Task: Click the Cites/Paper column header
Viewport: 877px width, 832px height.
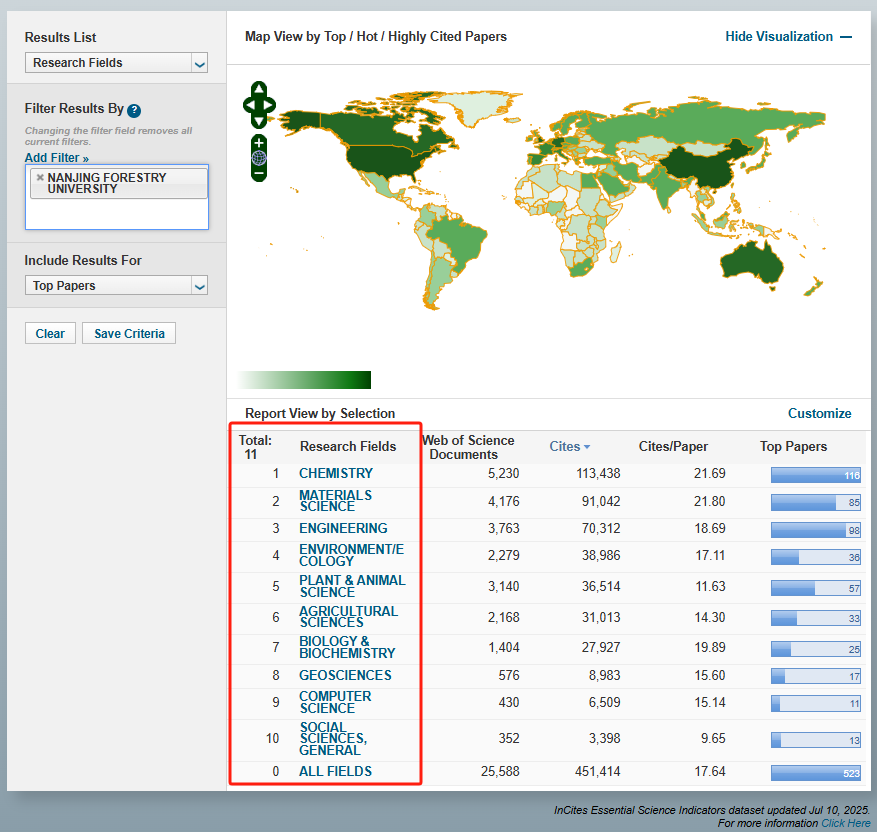Action: (x=673, y=446)
